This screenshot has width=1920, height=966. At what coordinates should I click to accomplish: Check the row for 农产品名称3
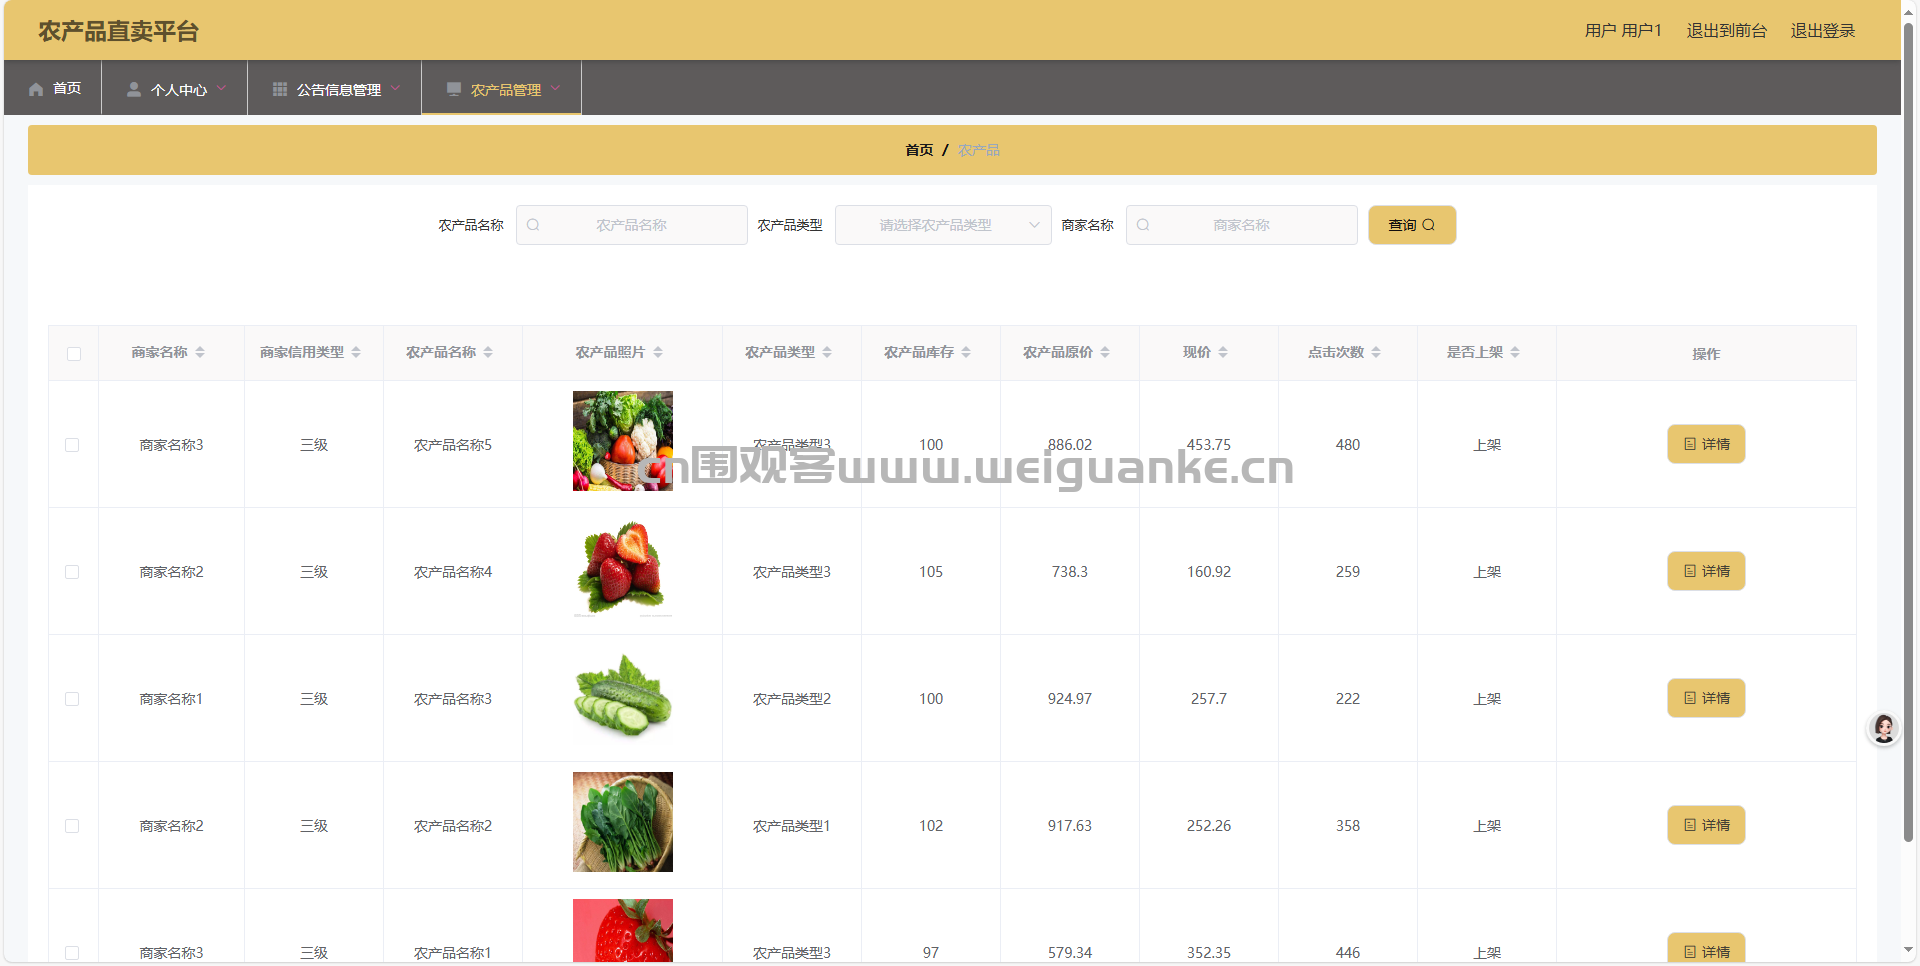72,699
